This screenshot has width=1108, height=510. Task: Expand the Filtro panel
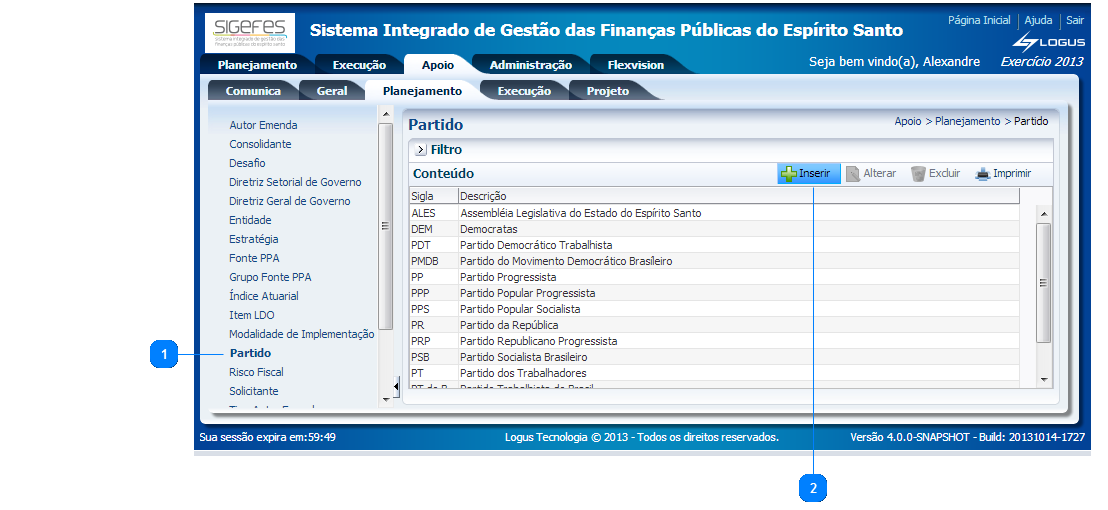421,150
